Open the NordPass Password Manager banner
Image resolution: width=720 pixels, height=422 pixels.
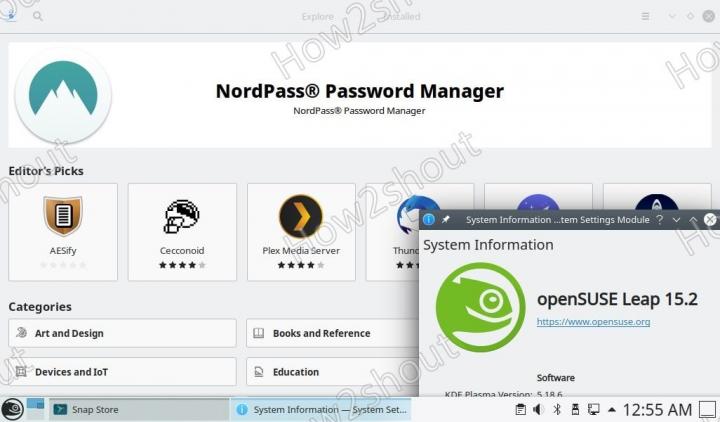[x=360, y=96]
